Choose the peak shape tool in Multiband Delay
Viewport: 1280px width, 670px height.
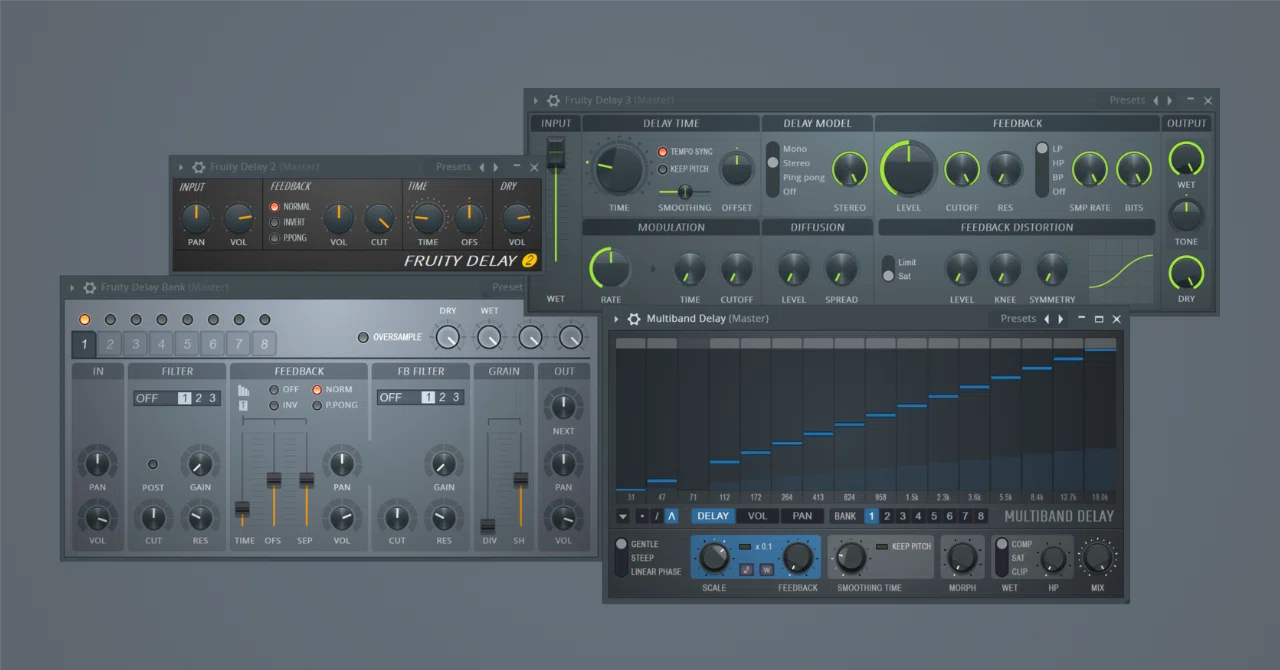tap(672, 516)
